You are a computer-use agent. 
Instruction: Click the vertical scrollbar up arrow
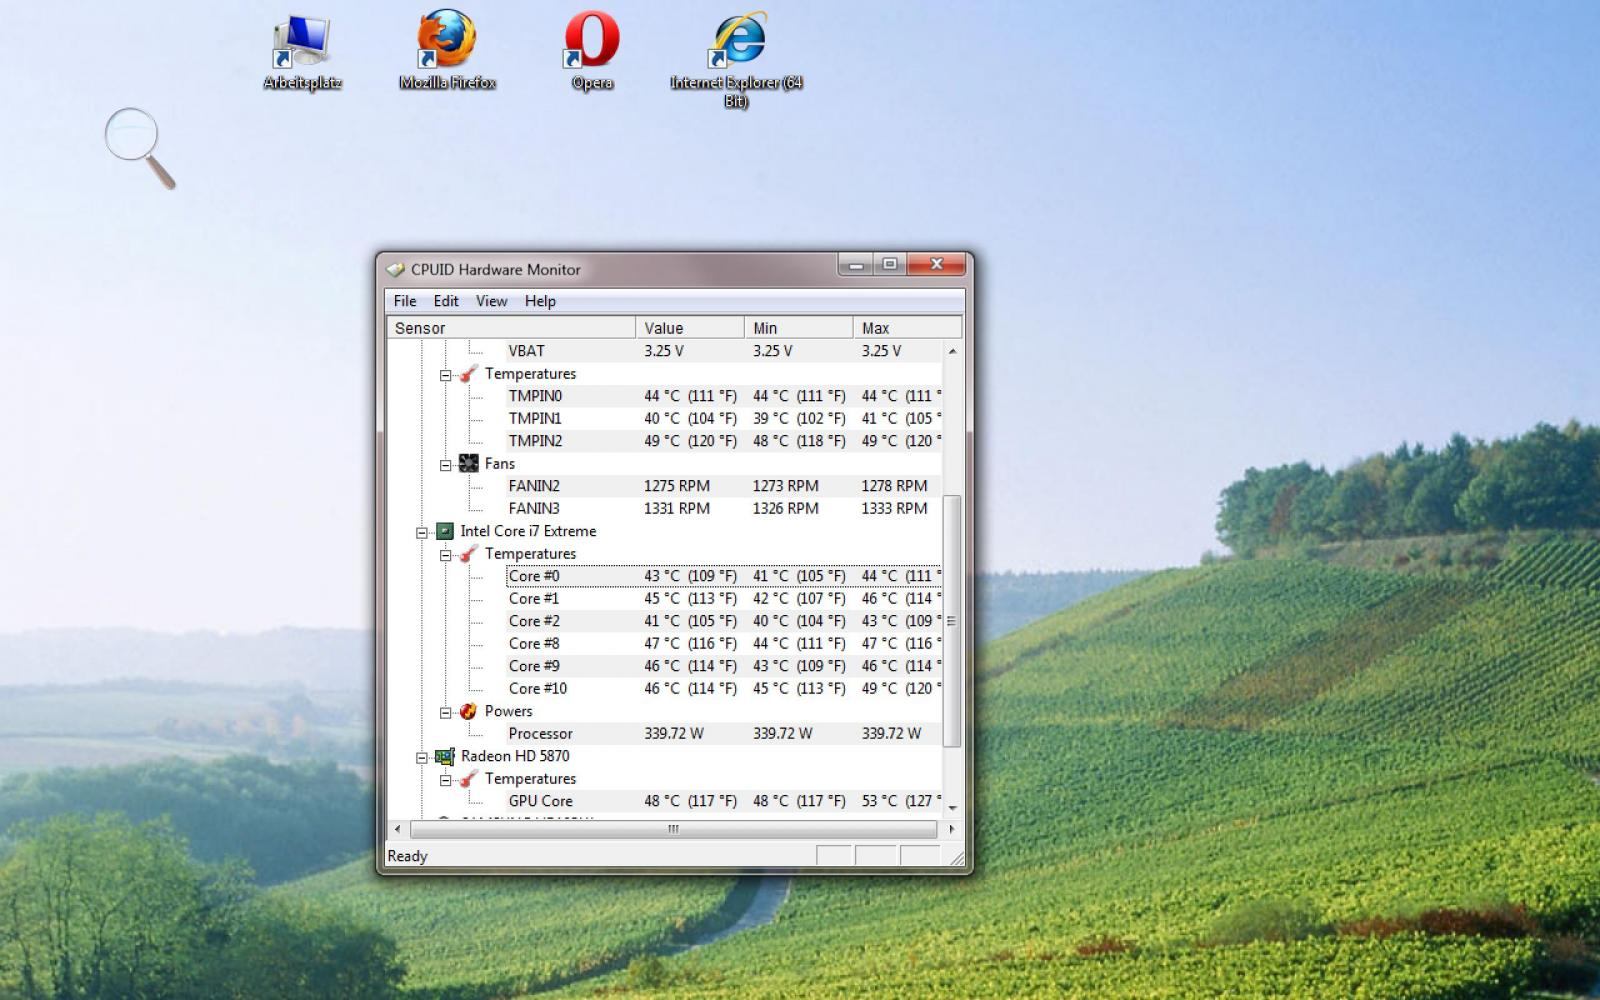[952, 351]
